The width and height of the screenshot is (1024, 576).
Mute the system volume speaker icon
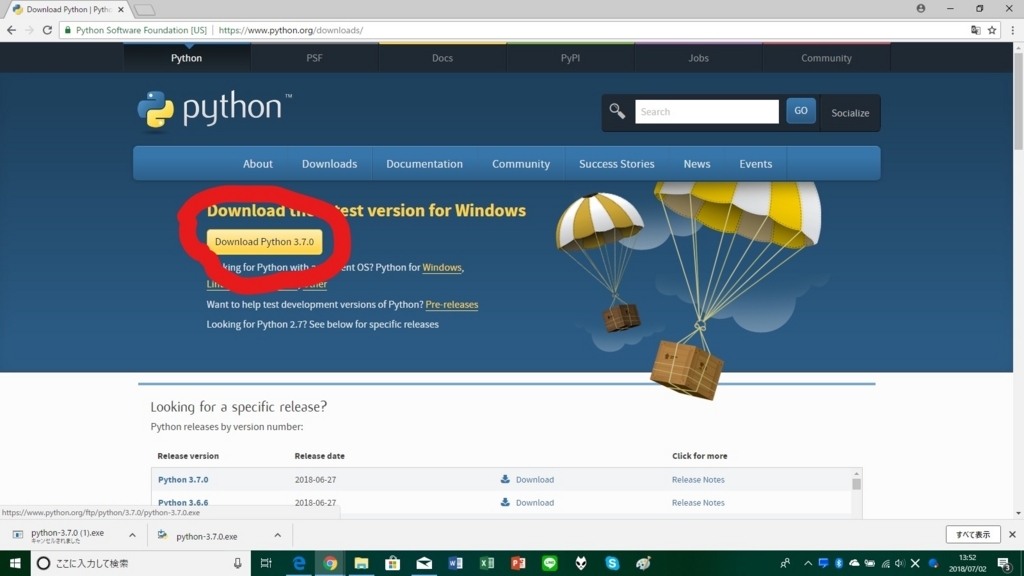(900, 563)
